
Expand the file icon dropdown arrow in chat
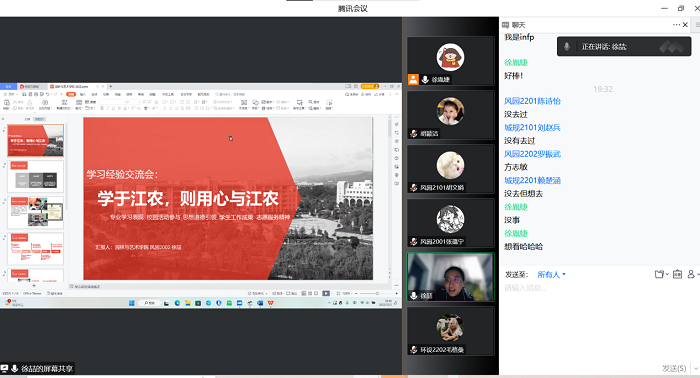click(667, 275)
